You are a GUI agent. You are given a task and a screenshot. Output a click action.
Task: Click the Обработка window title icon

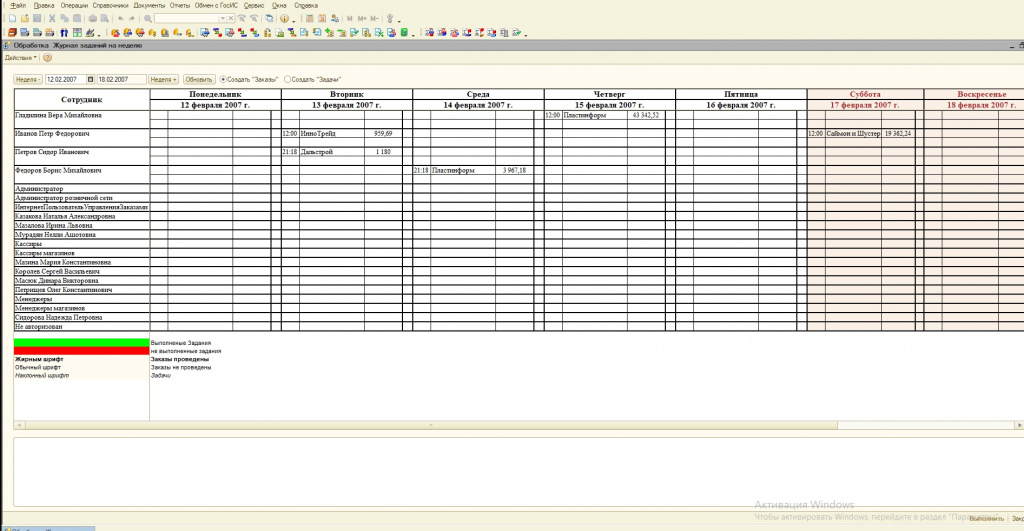point(7,46)
